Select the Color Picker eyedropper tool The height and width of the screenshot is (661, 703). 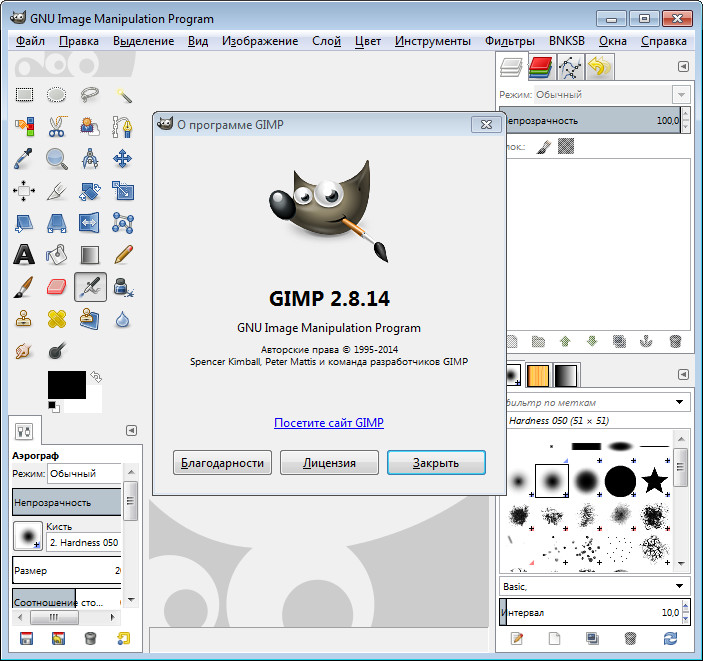click(x=24, y=159)
